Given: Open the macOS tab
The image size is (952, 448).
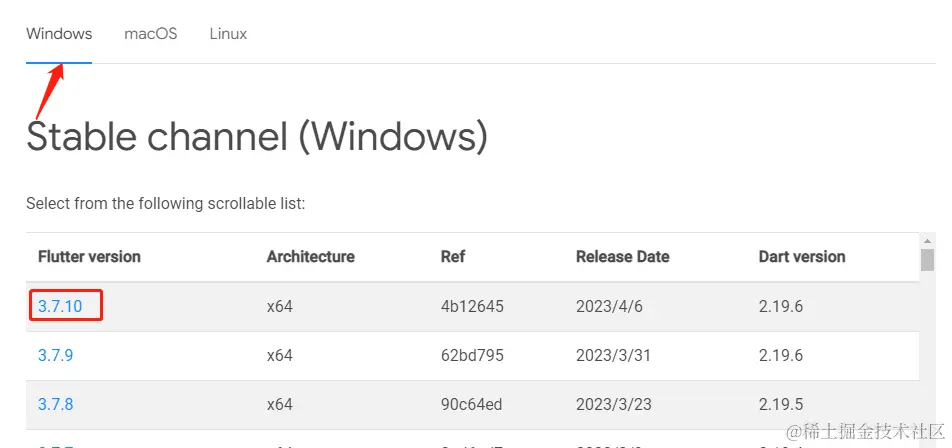Looking at the screenshot, I should [x=150, y=34].
